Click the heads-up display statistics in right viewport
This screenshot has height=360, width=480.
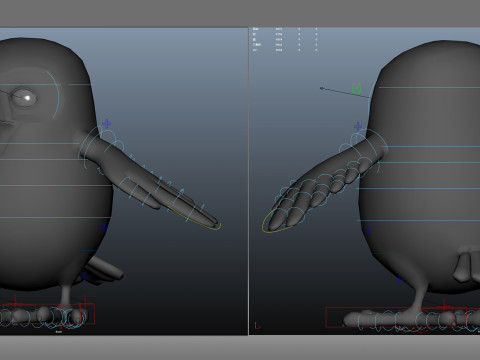(x=285, y=40)
